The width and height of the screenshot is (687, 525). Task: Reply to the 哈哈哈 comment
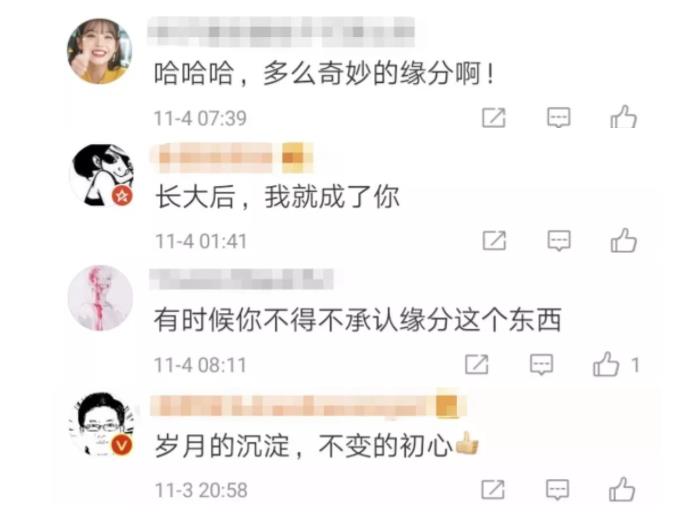559,117
